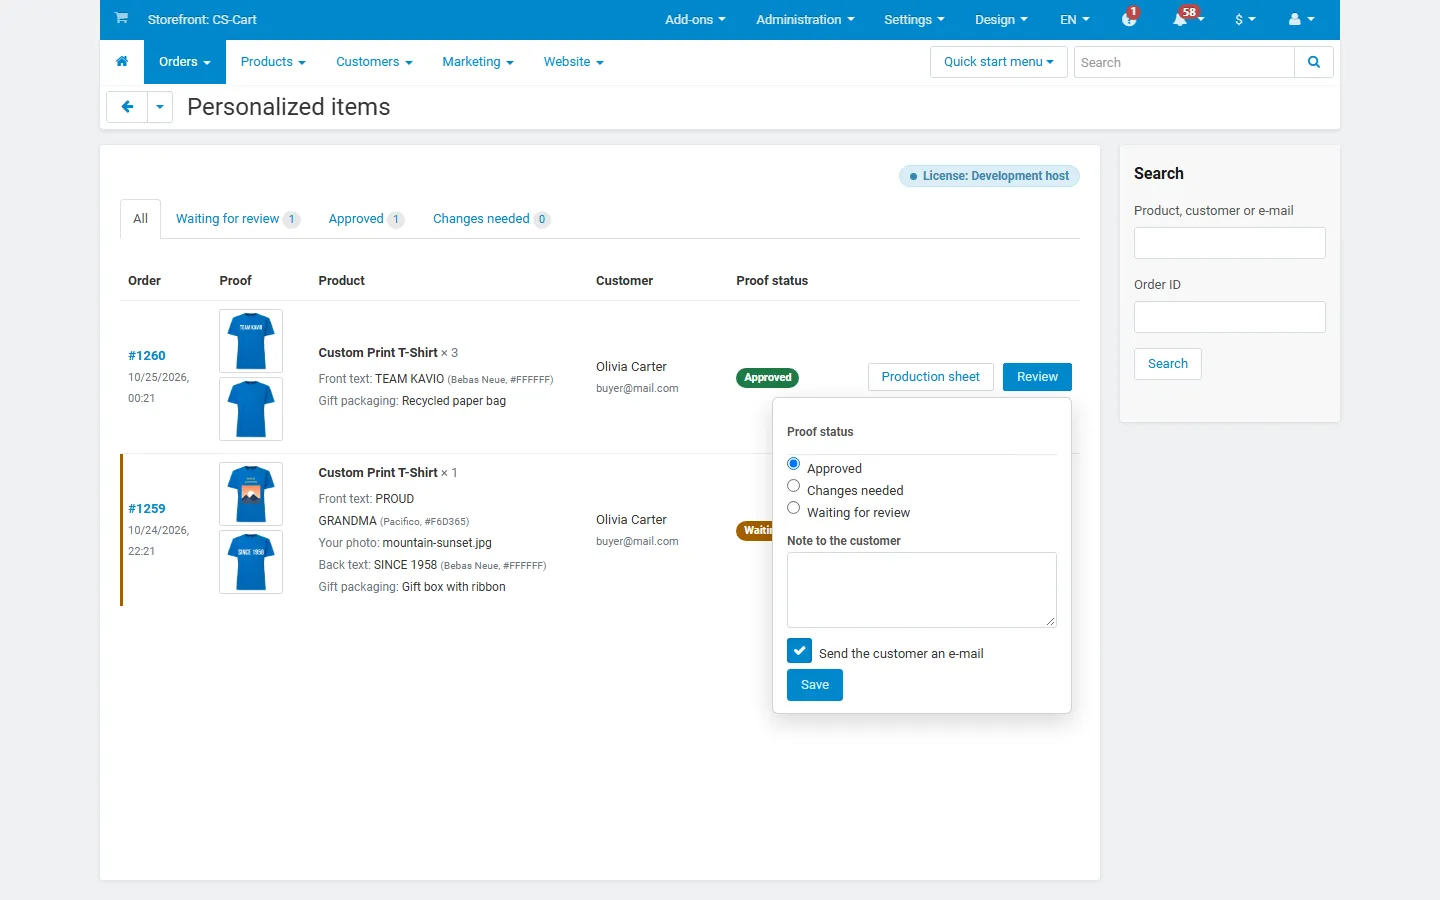The height and width of the screenshot is (900, 1440).
Task: Go to the home dashboard icon
Action: 122,62
